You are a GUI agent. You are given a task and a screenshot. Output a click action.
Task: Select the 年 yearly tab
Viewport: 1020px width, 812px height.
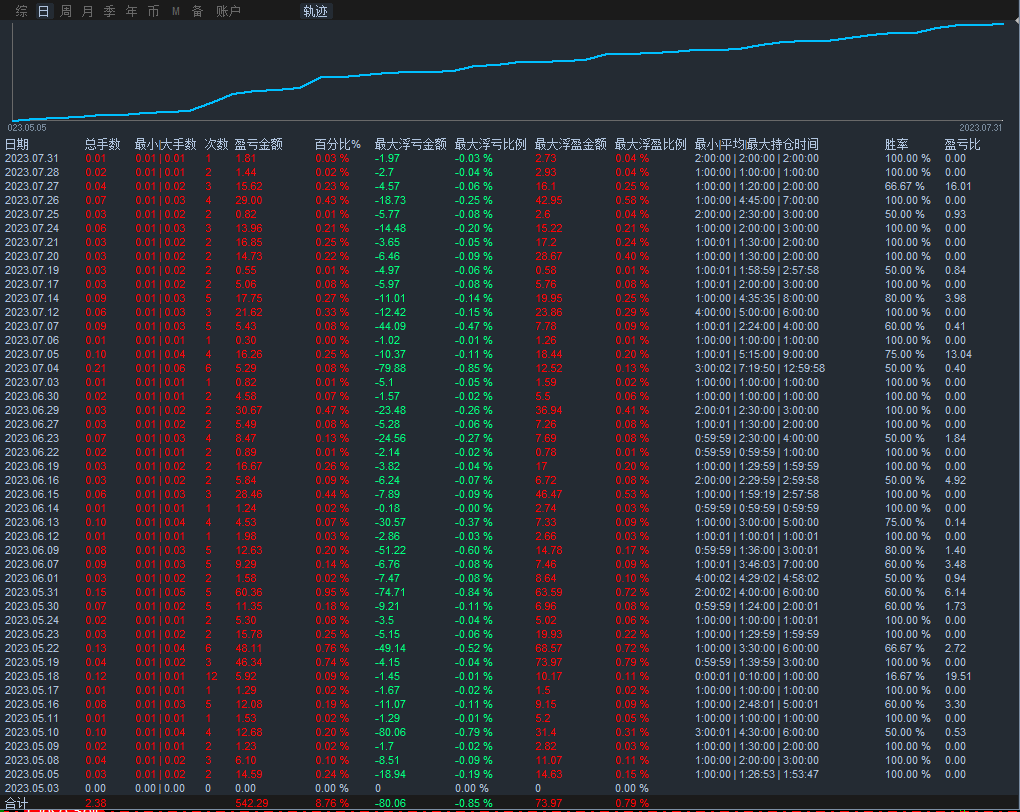(x=131, y=11)
